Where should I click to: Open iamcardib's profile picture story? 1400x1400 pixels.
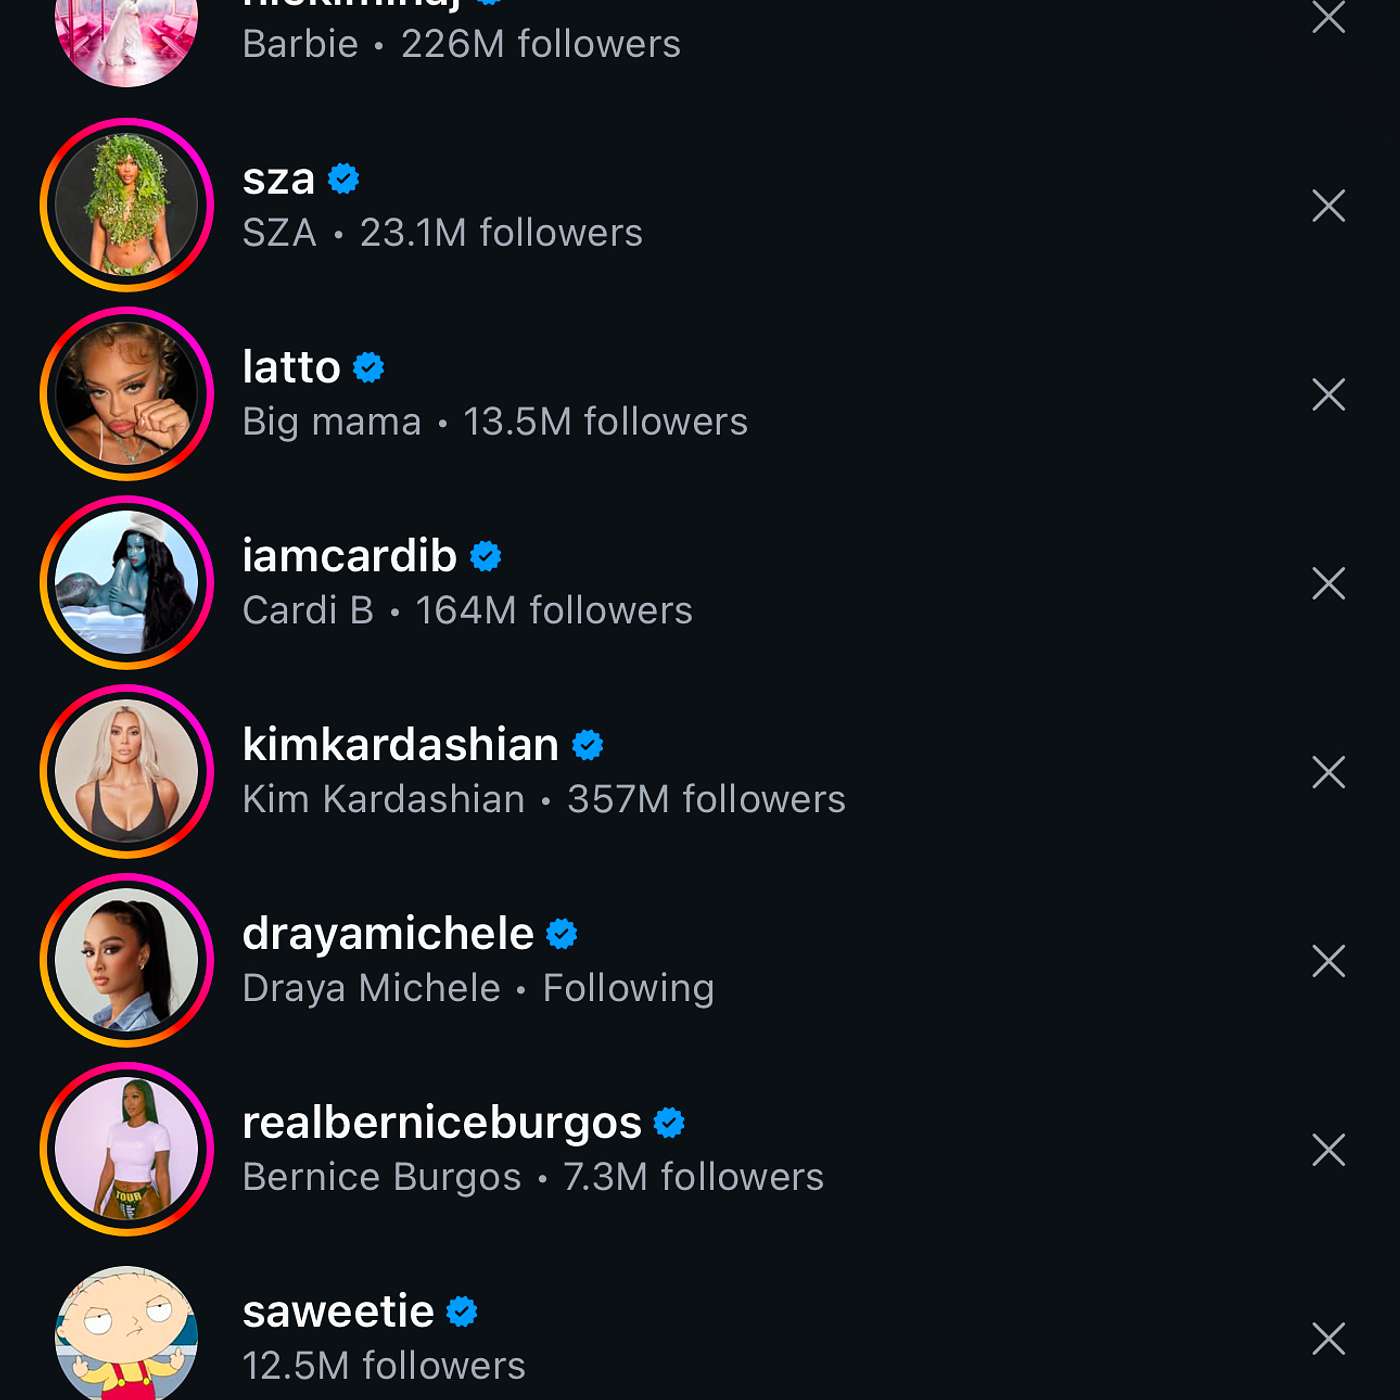127,583
